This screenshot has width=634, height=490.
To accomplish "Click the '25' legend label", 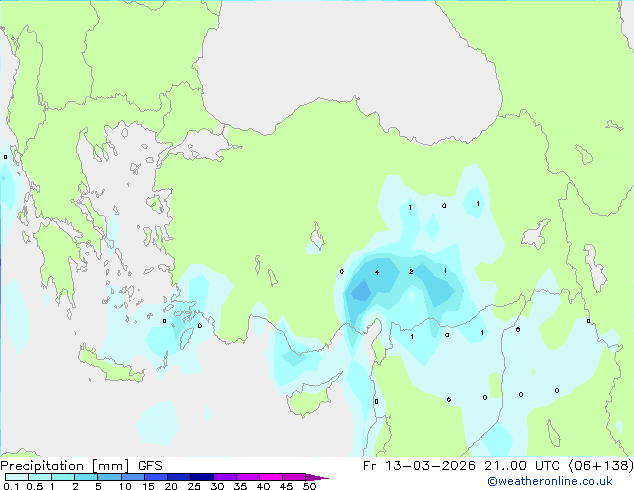I will point(194,486).
